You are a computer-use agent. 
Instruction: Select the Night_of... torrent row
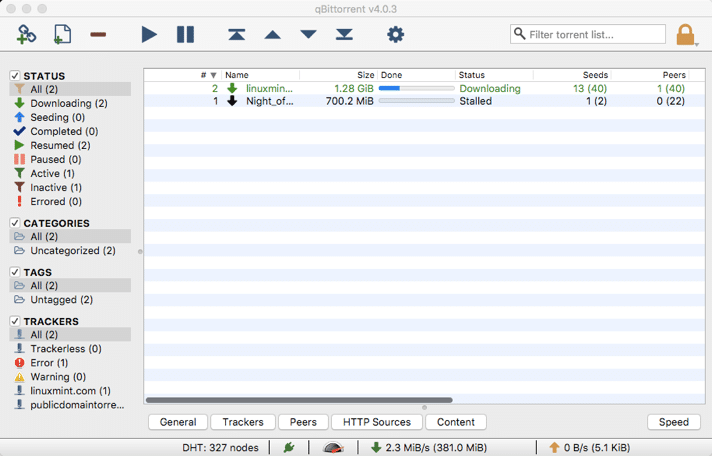425,101
